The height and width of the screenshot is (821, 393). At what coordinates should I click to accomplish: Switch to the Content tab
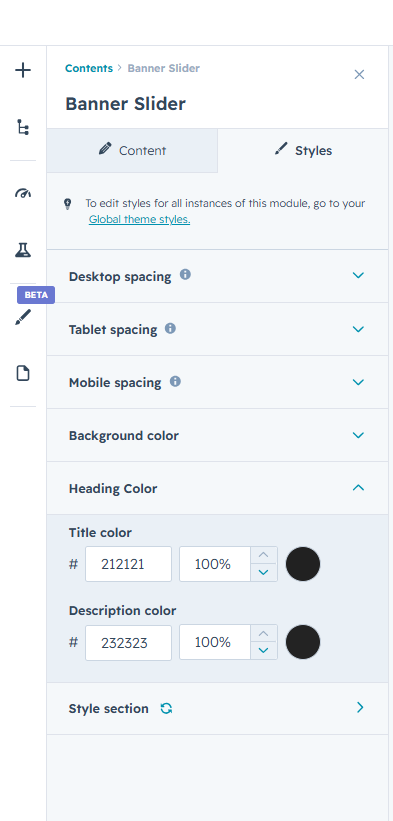coord(132,151)
